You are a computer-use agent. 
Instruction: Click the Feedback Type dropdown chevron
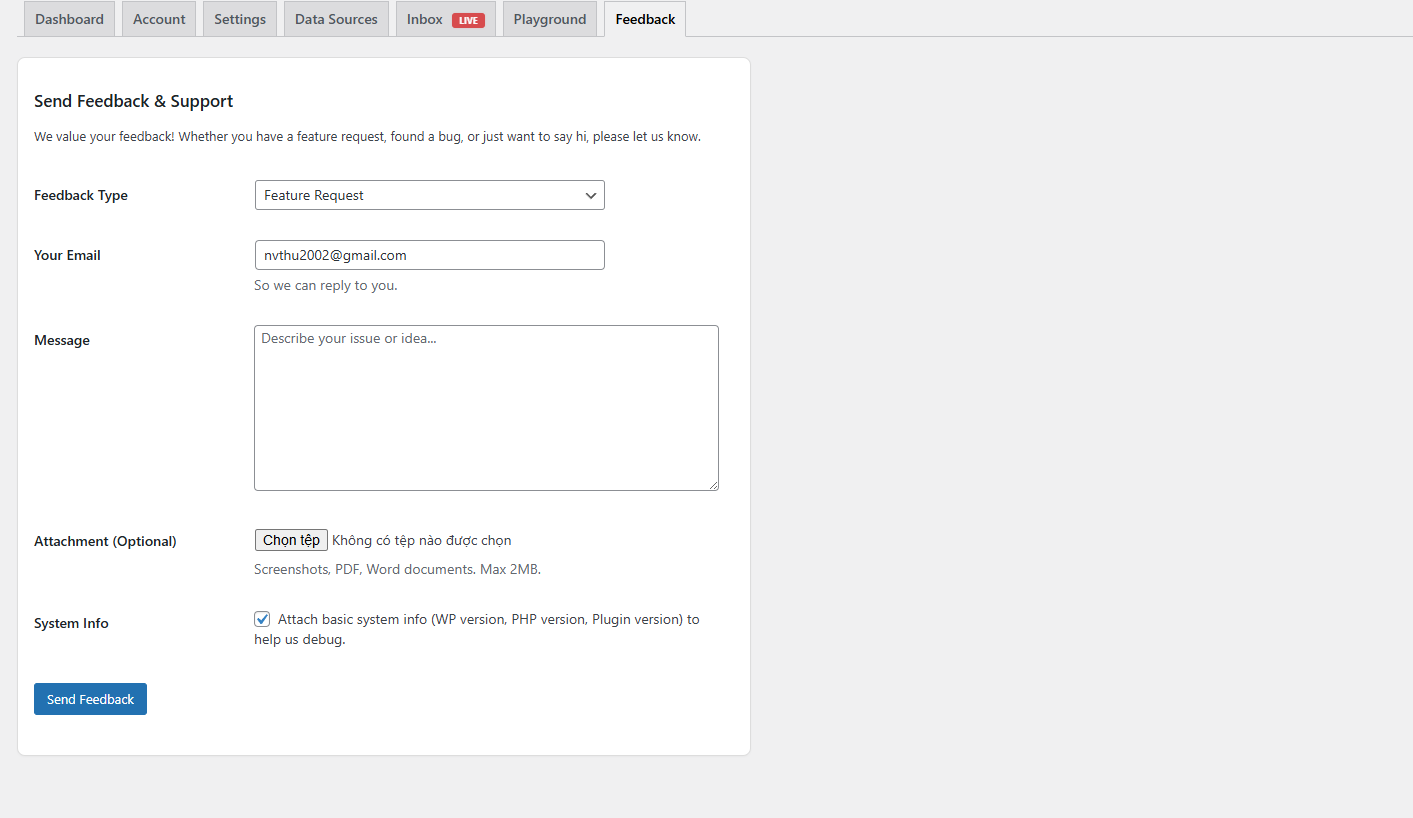click(590, 195)
